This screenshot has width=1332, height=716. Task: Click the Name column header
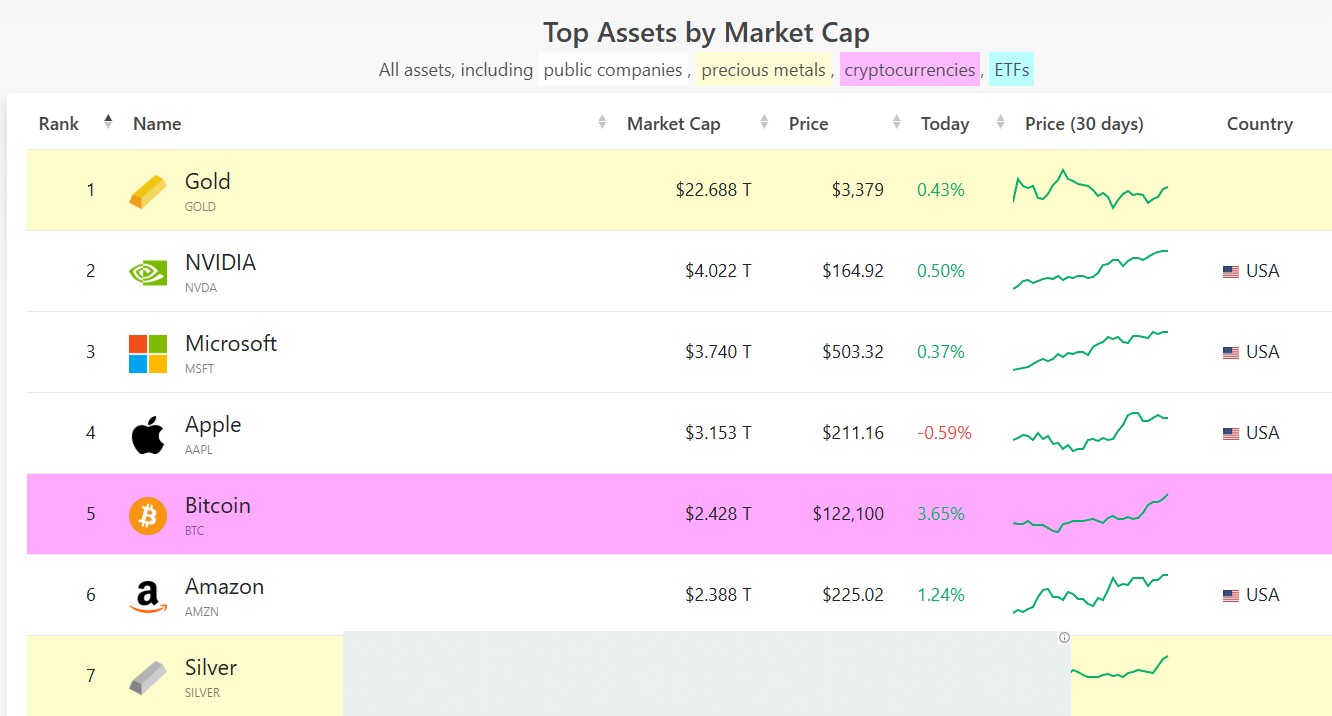click(157, 124)
